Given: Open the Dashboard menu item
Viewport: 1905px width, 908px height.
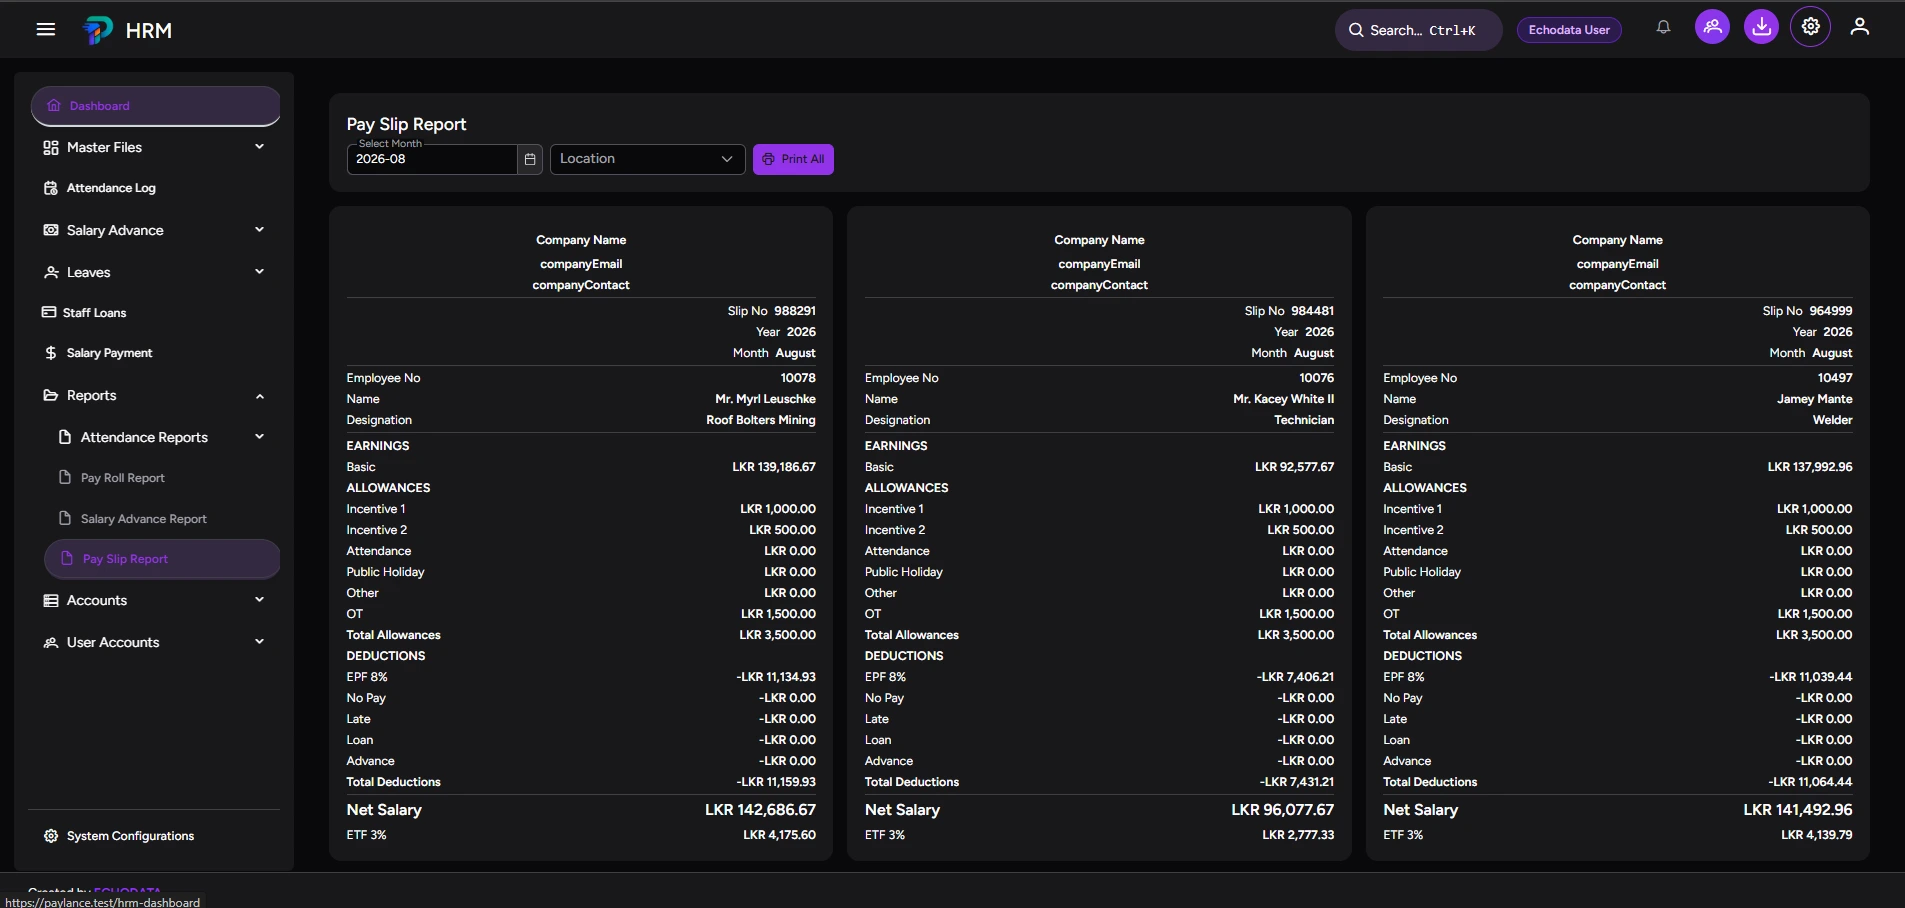Looking at the screenshot, I should (x=156, y=106).
